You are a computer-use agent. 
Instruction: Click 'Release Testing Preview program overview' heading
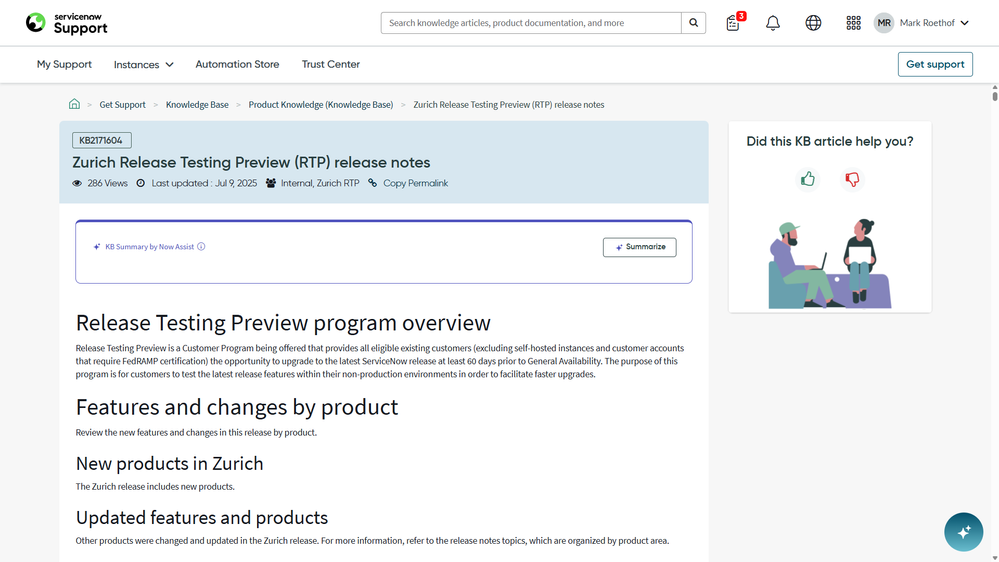pos(283,323)
